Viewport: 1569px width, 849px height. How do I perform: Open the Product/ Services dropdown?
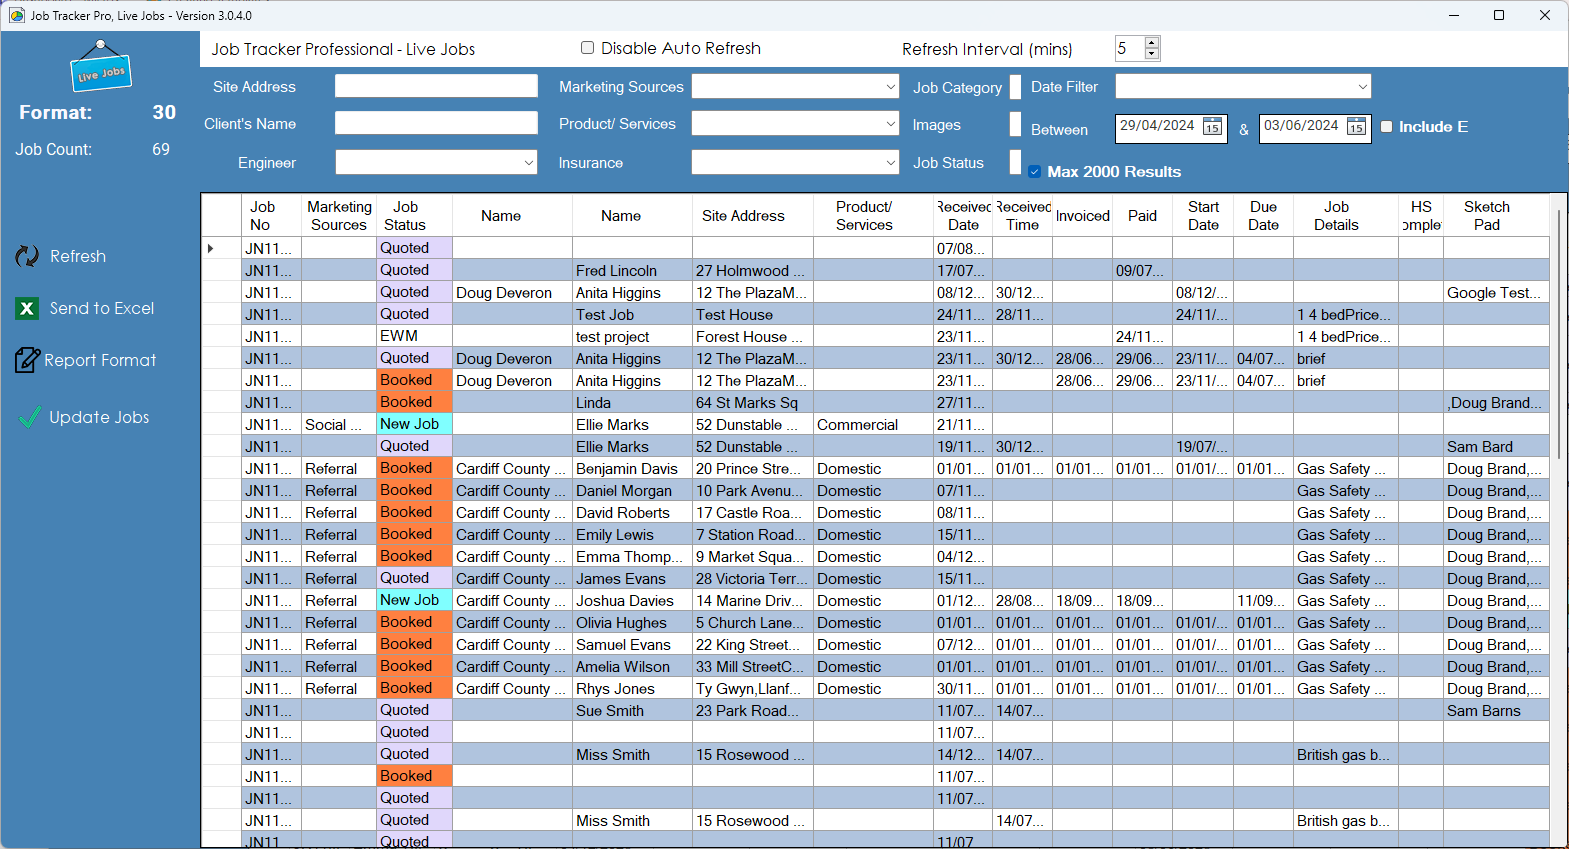point(890,124)
